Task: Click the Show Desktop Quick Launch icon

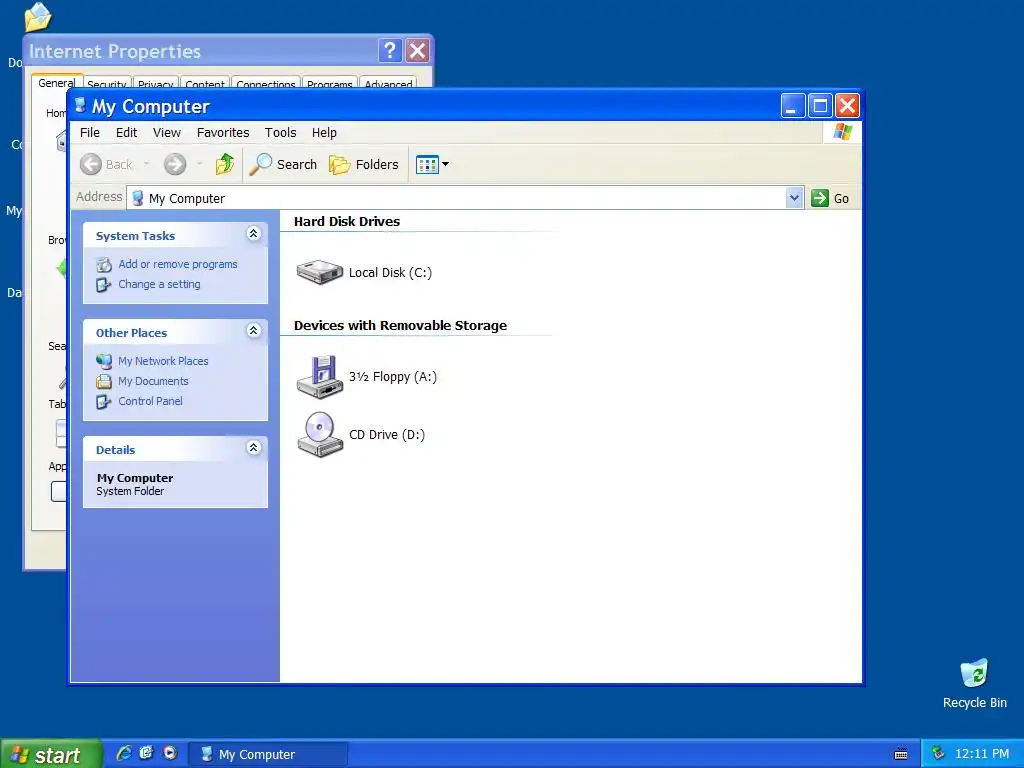Action: click(x=146, y=753)
